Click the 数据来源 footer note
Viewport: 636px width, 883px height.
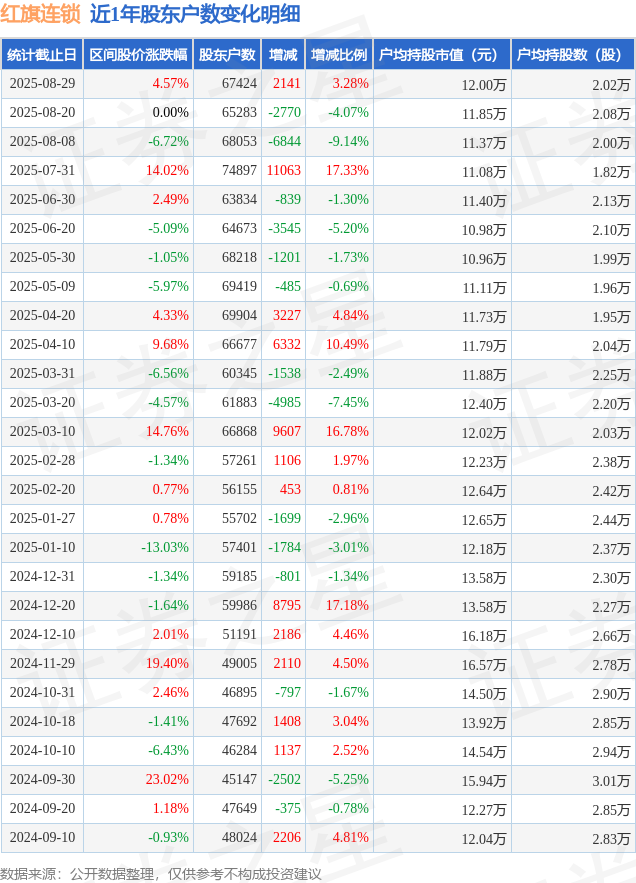(x=161, y=874)
